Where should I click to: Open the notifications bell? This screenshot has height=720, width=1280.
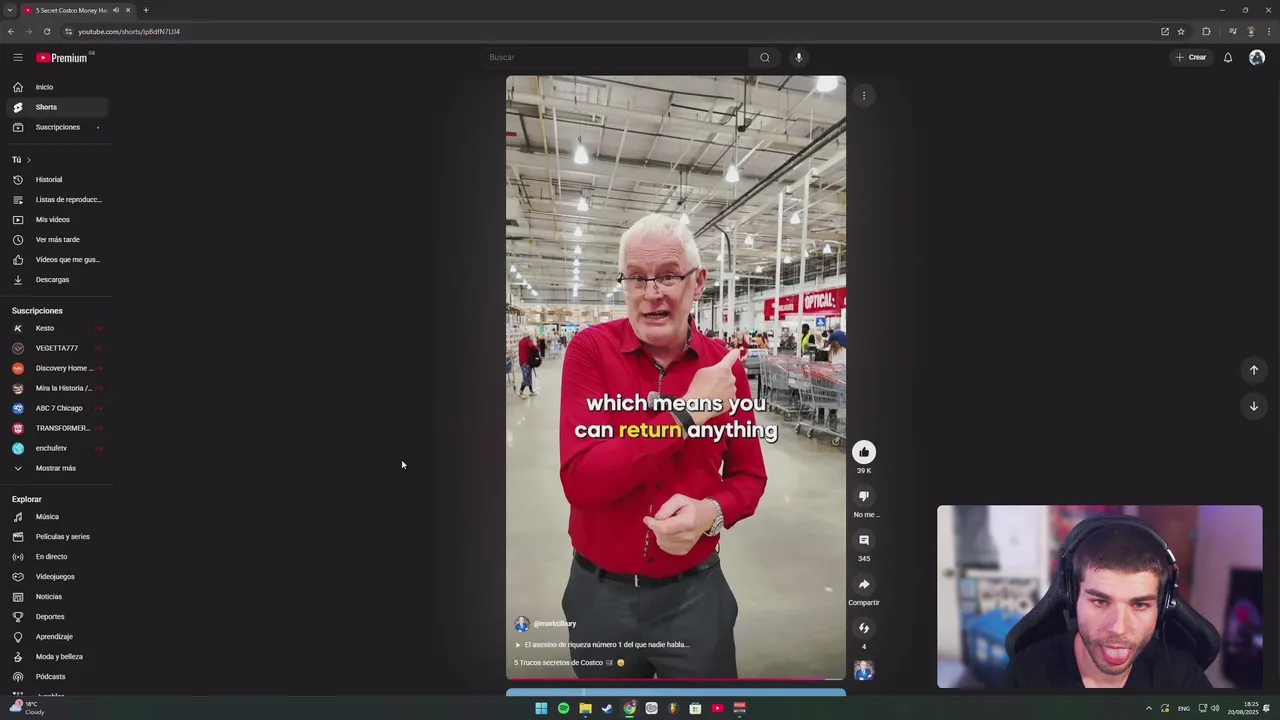1228,57
